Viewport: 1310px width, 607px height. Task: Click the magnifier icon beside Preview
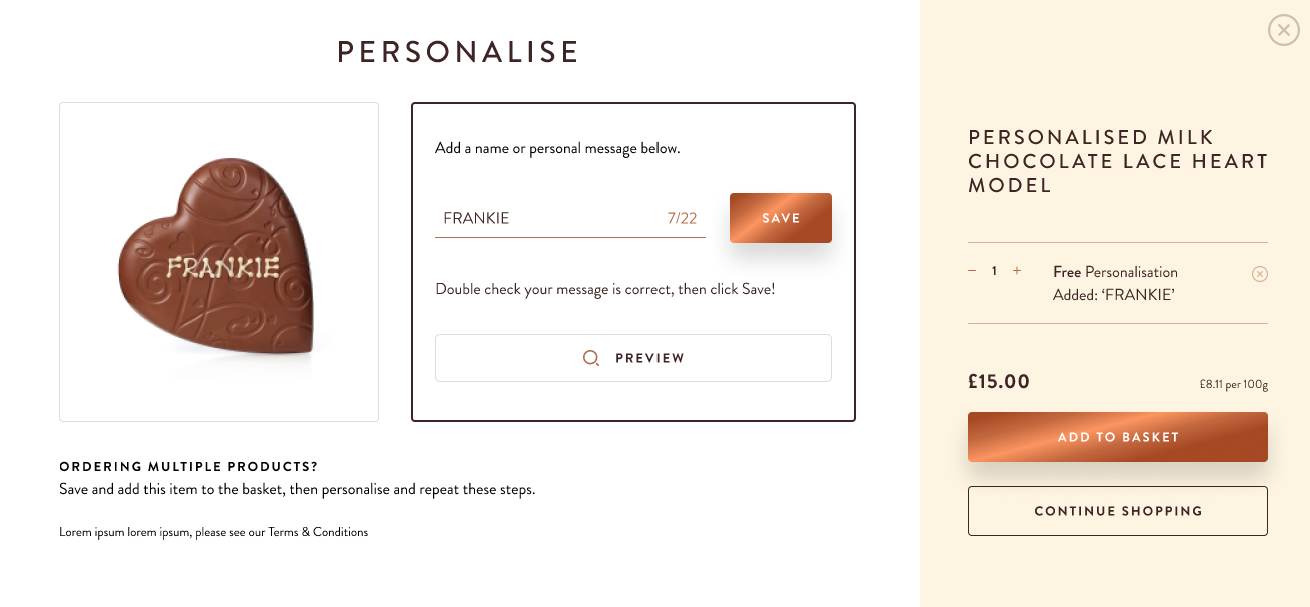591,358
